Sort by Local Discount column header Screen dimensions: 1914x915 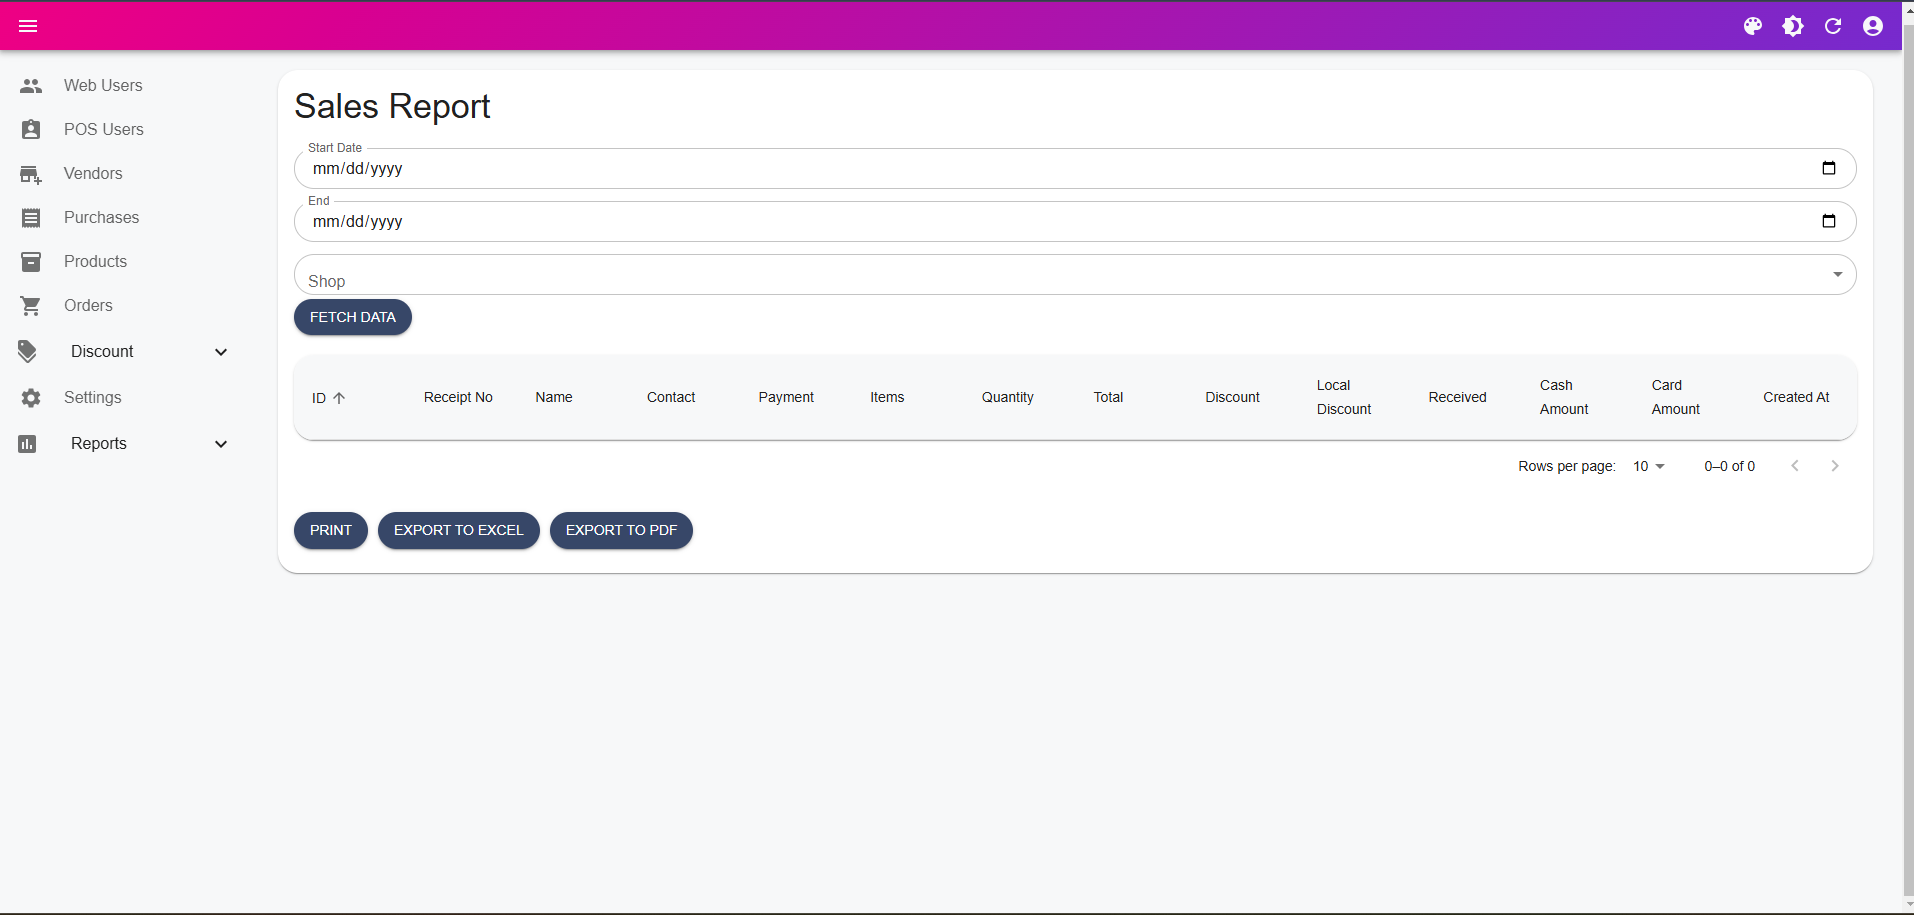click(x=1344, y=398)
